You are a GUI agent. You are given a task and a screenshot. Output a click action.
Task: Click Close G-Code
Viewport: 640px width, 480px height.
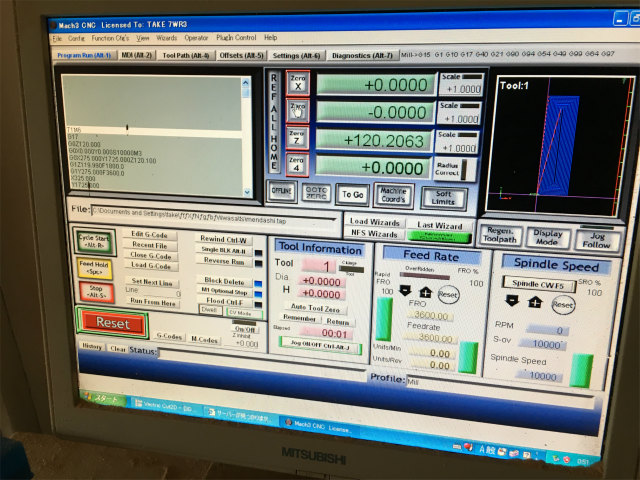(150, 256)
